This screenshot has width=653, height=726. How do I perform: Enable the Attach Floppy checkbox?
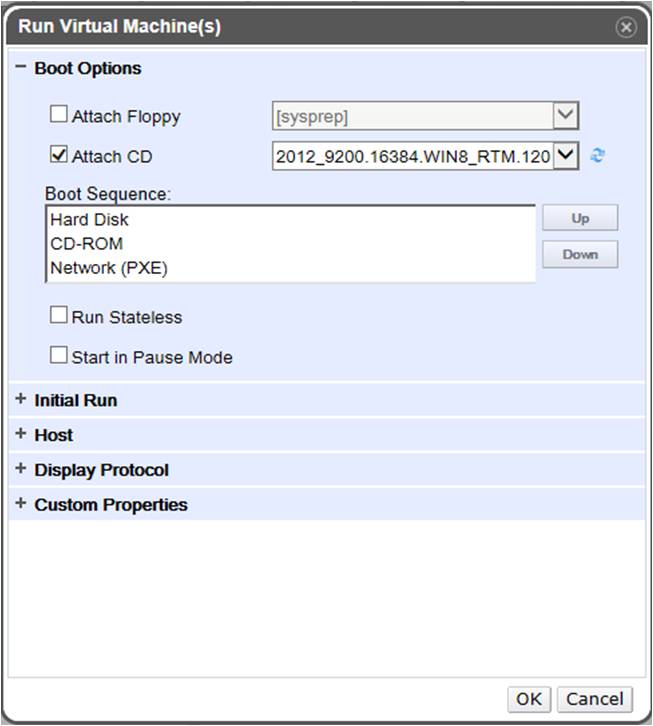(x=59, y=115)
